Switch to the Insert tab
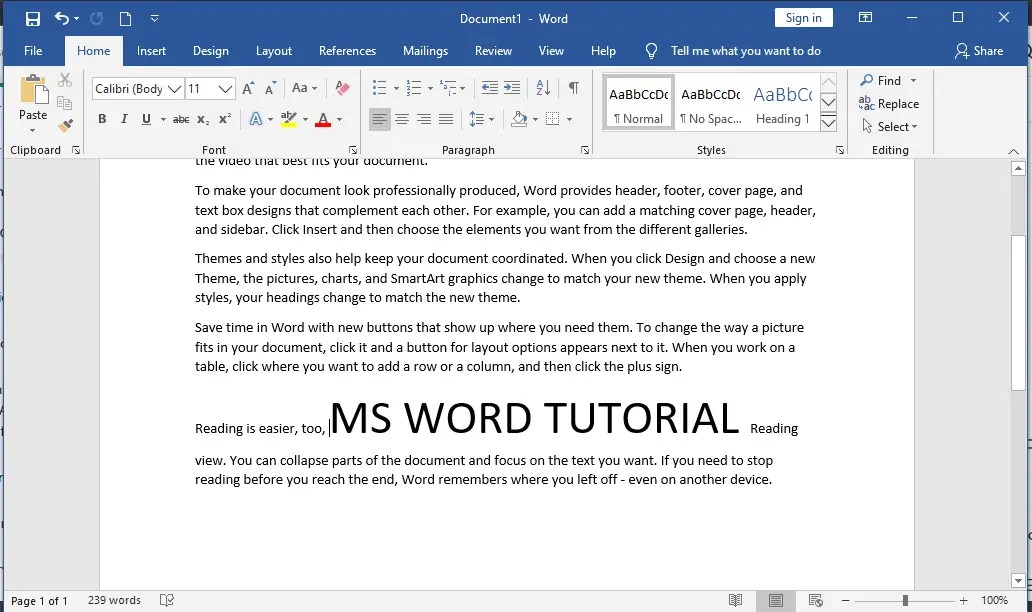The width and height of the screenshot is (1032, 612). [x=151, y=51]
